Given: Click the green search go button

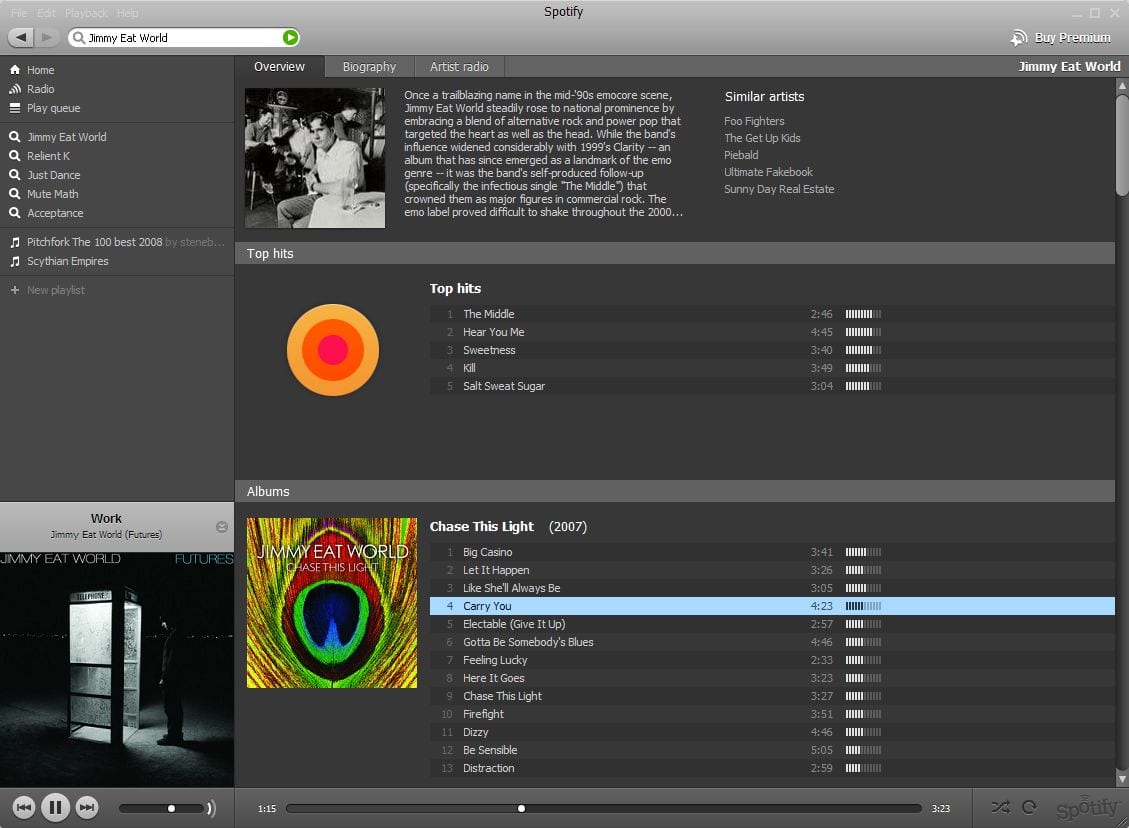Looking at the screenshot, I should point(290,38).
